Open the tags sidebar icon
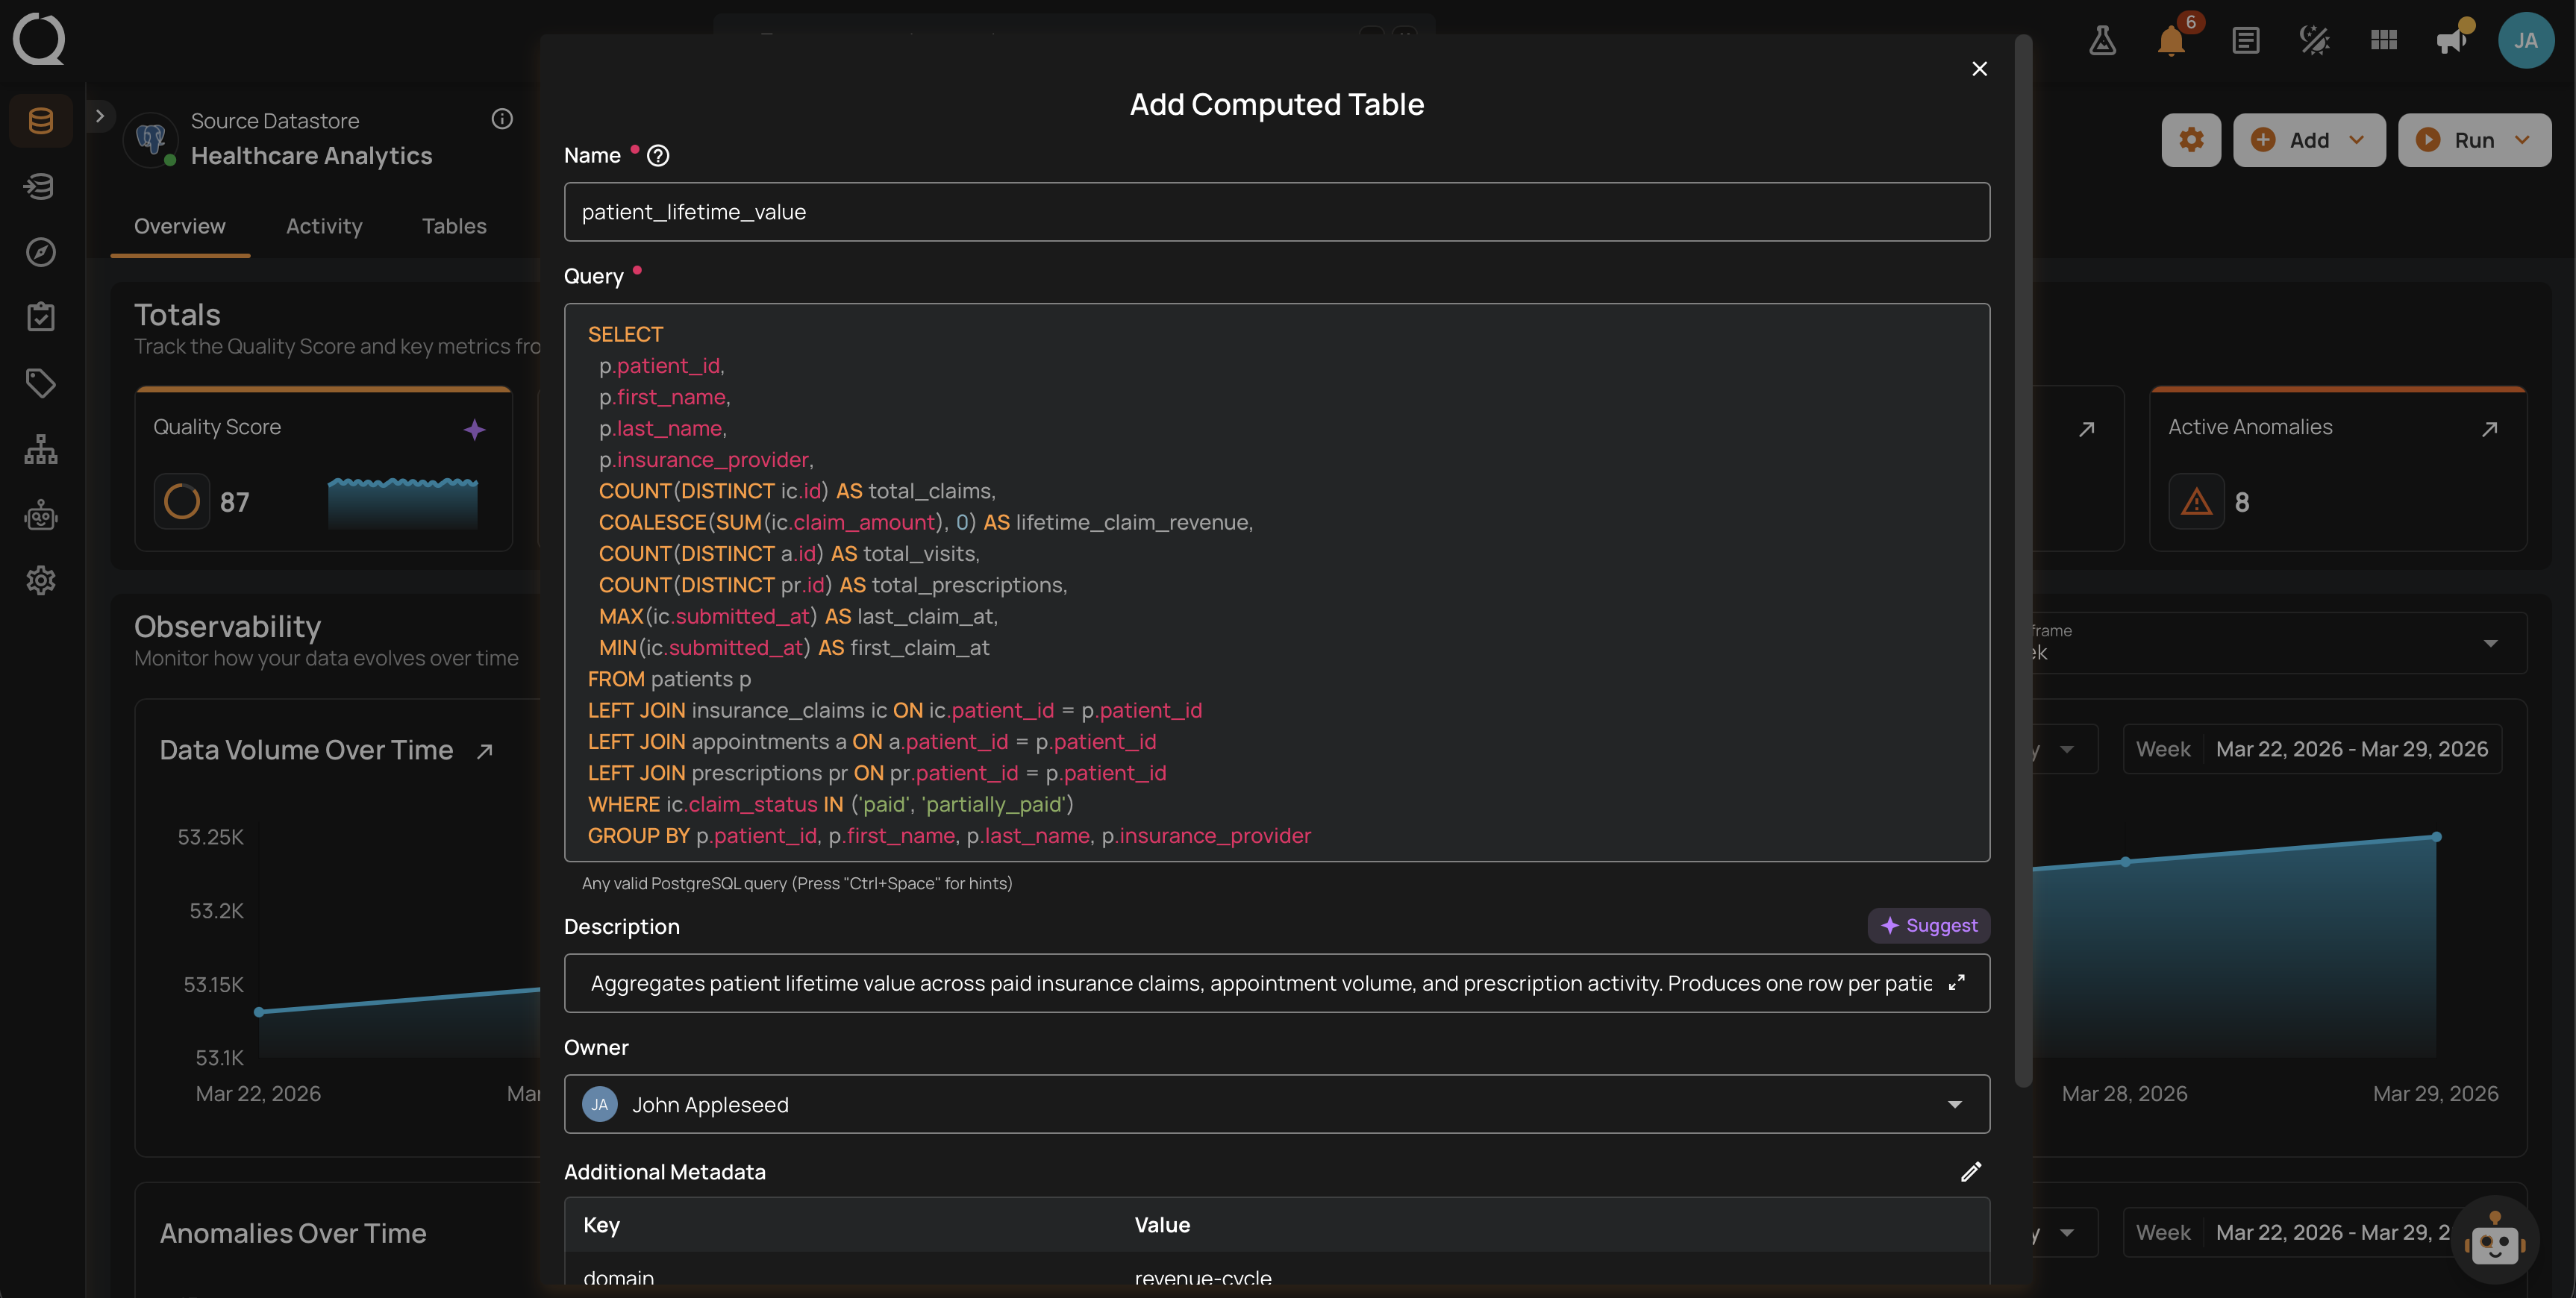The image size is (2576, 1298). pos(40,383)
